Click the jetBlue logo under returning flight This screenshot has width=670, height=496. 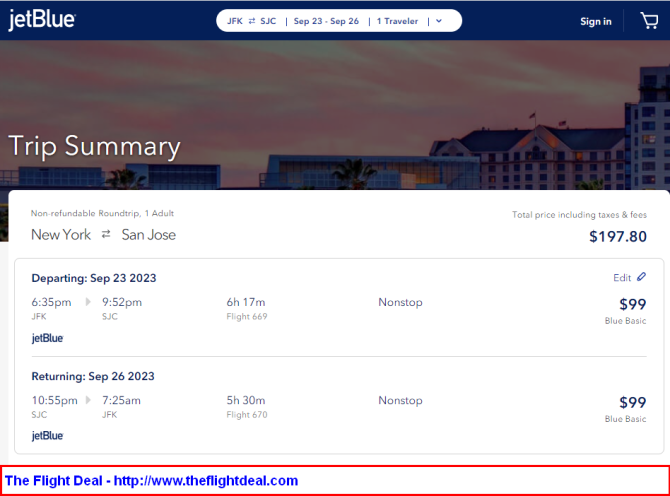tap(47, 435)
